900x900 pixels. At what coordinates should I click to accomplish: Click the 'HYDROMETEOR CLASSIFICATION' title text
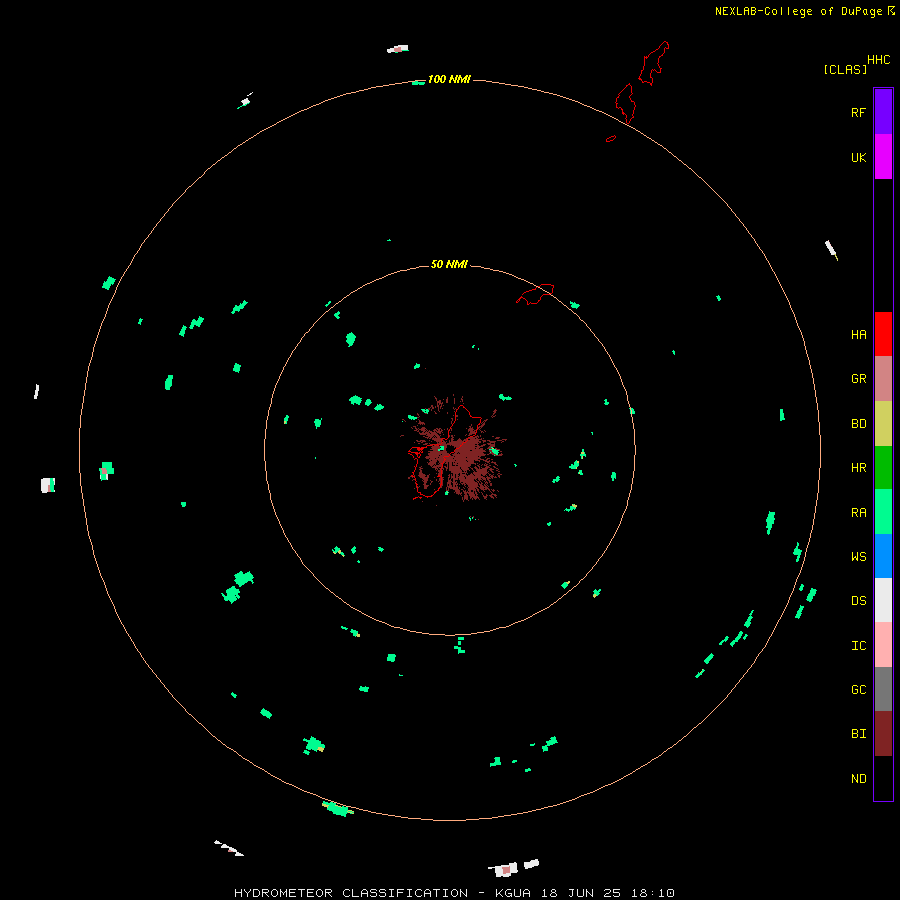point(351,893)
